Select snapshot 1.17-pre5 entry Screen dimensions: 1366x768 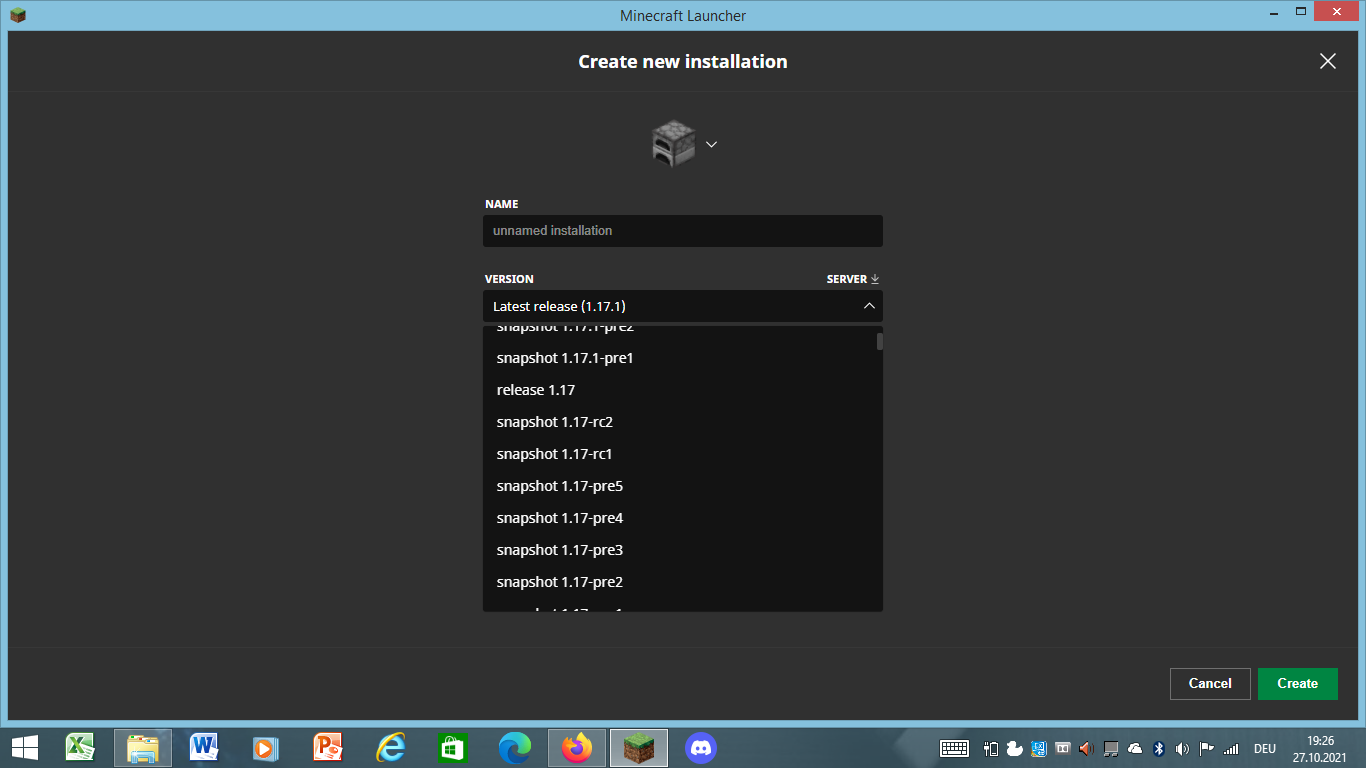point(560,486)
